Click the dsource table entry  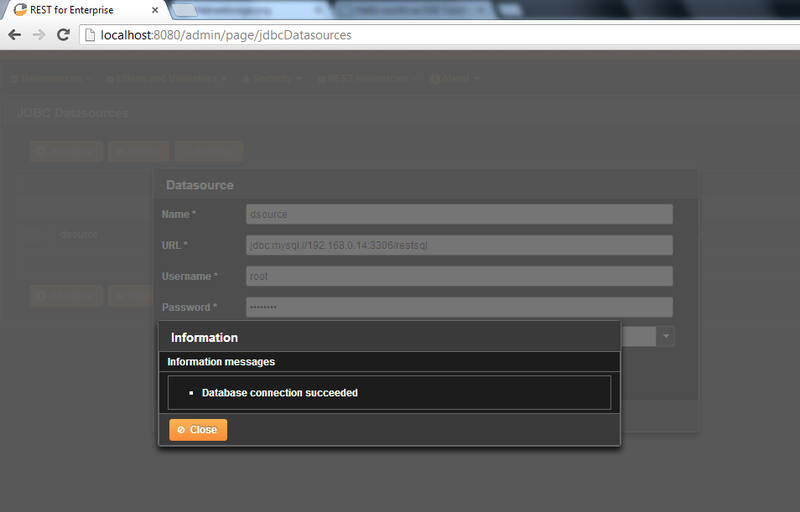(79, 235)
